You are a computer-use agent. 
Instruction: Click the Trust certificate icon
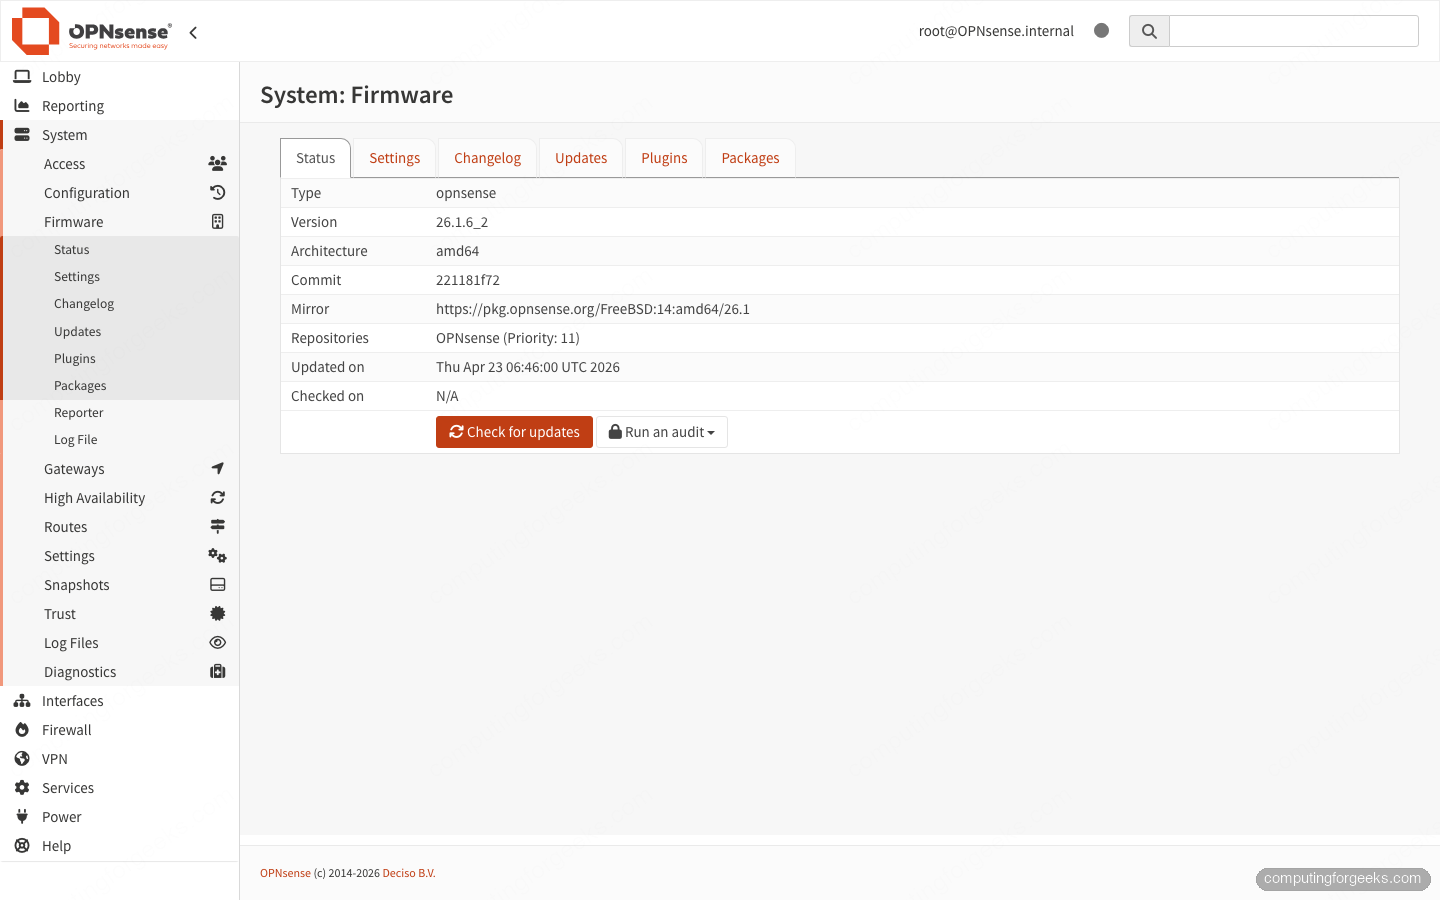click(x=217, y=614)
